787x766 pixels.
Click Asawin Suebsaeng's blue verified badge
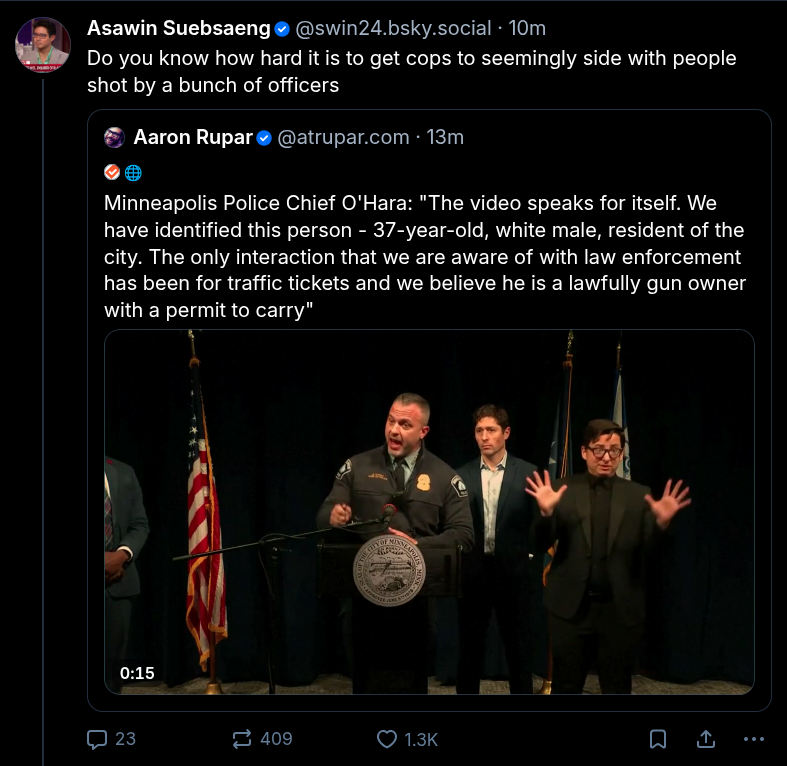pyautogui.click(x=283, y=29)
